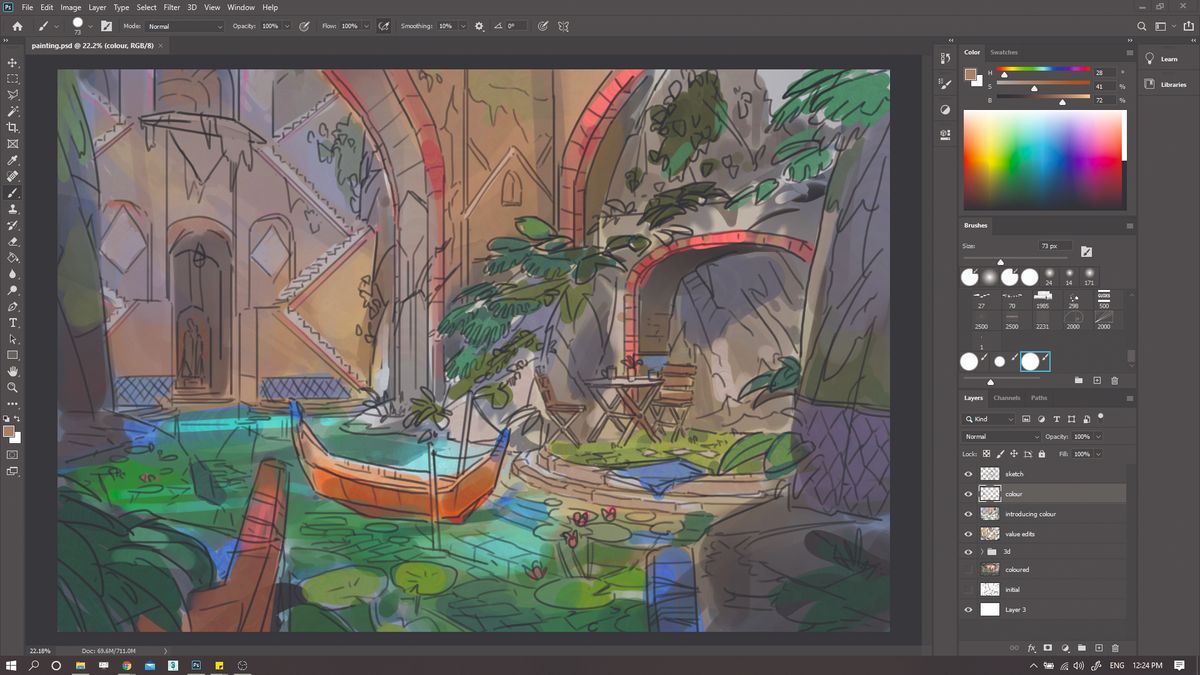Open the Filter menu
Viewport: 1200px width, 675px height.
point(171,7)
